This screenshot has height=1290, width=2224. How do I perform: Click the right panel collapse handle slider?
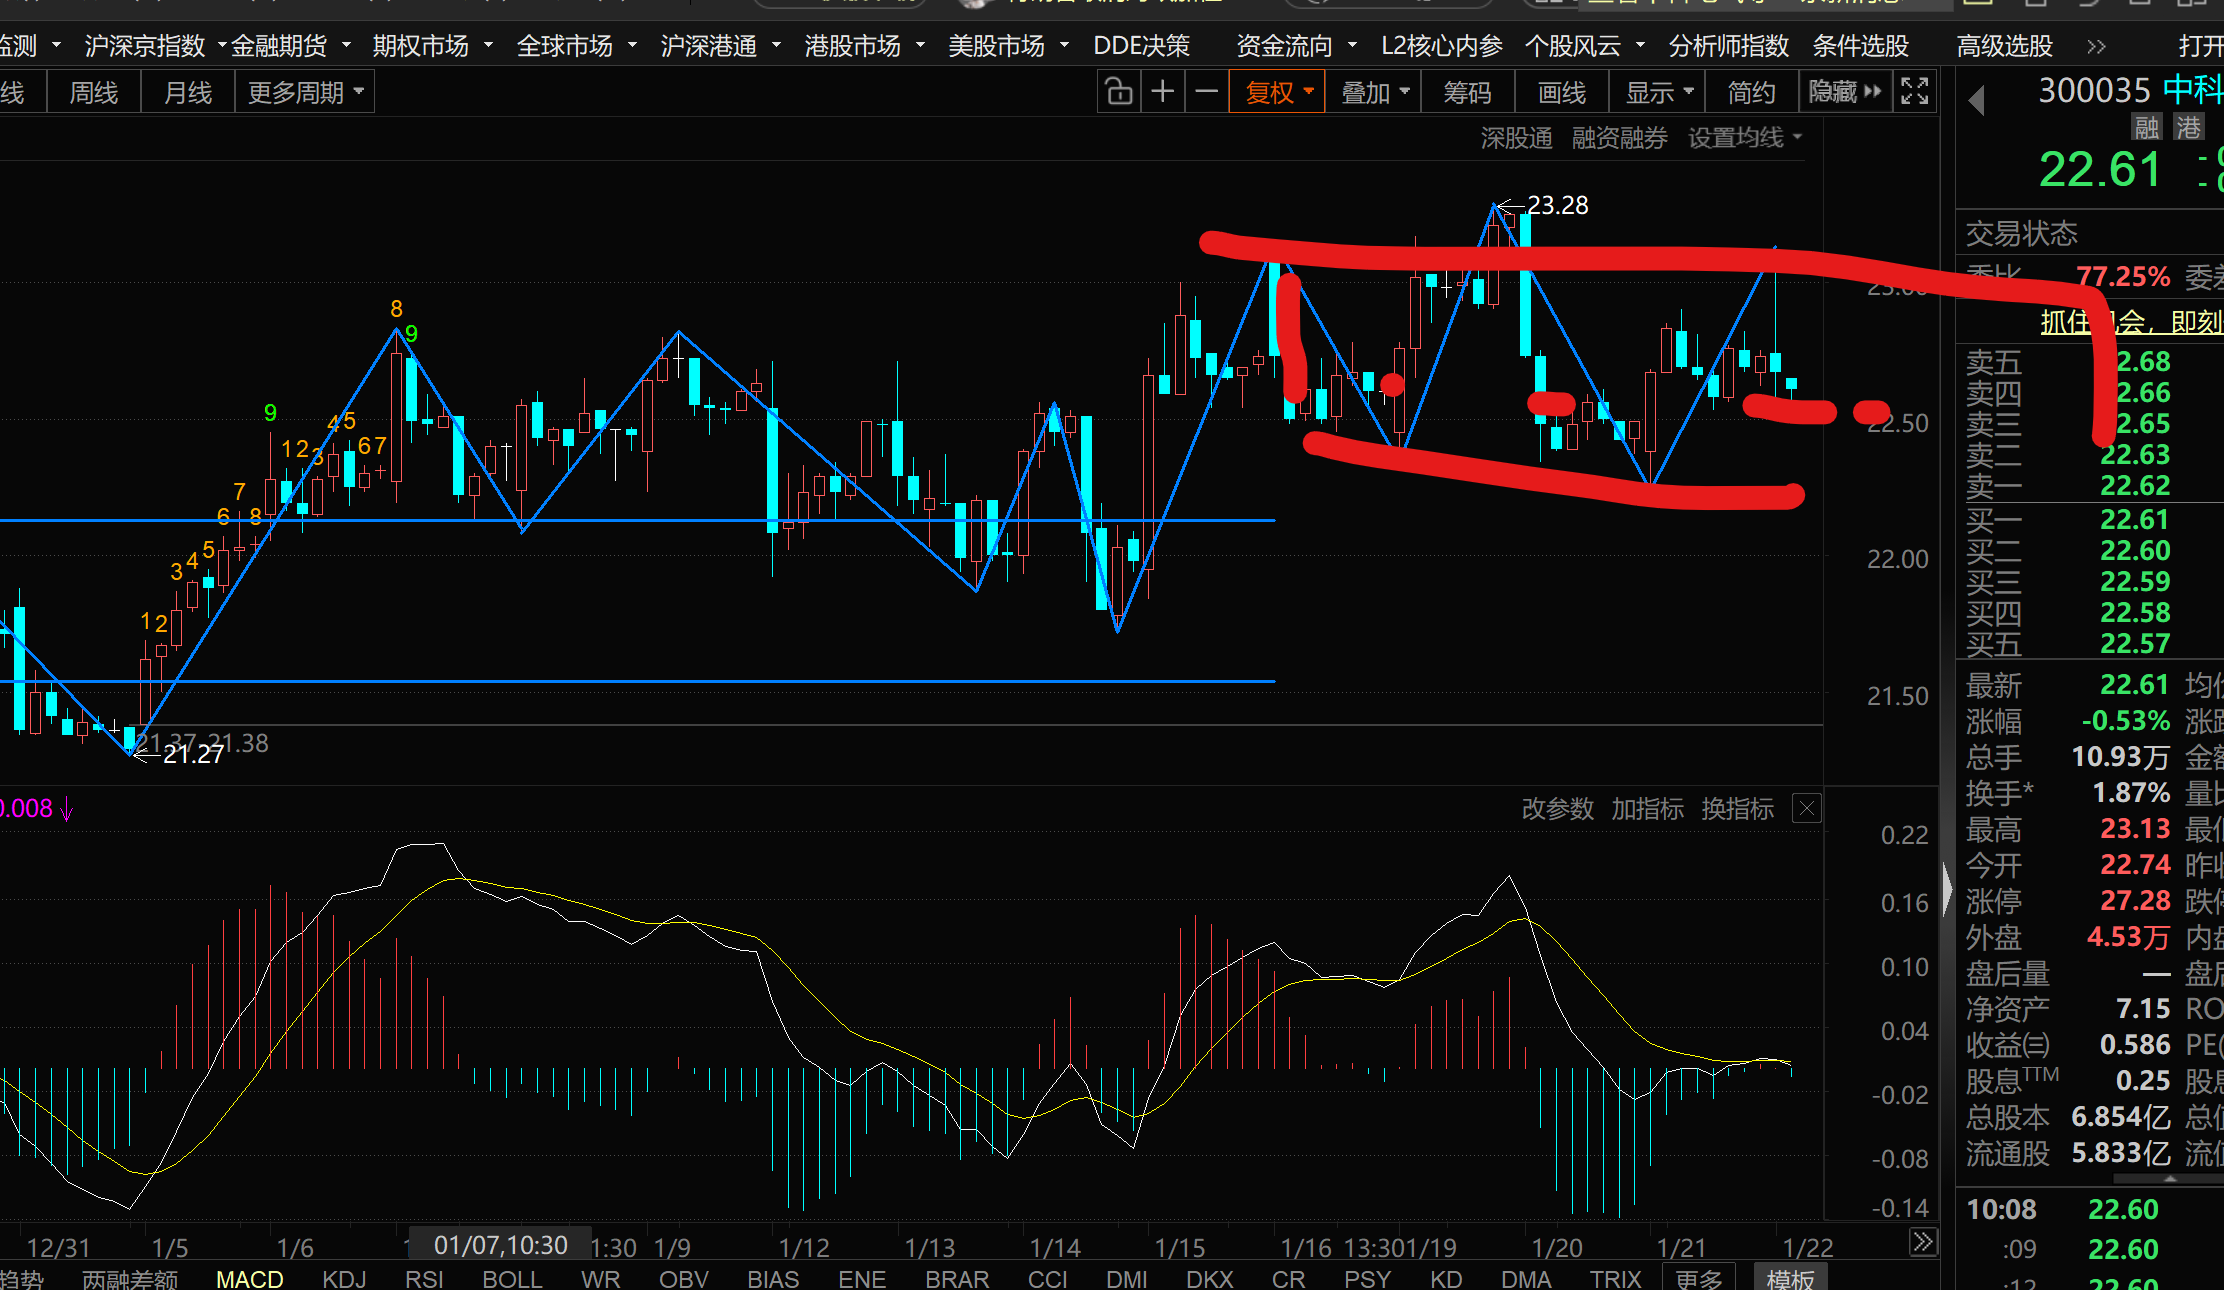click(x=1947, y=888)
